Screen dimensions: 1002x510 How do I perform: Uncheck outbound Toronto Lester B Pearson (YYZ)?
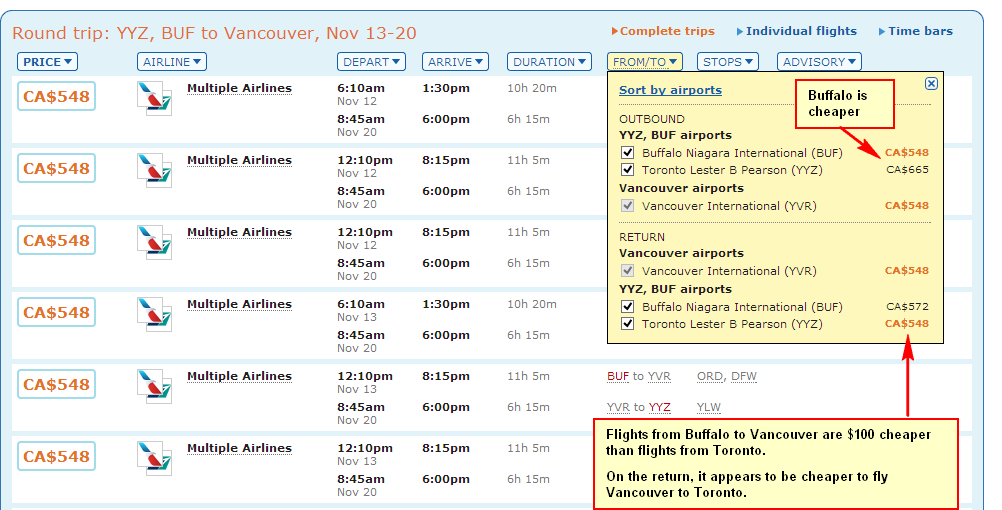pos(628,169)
